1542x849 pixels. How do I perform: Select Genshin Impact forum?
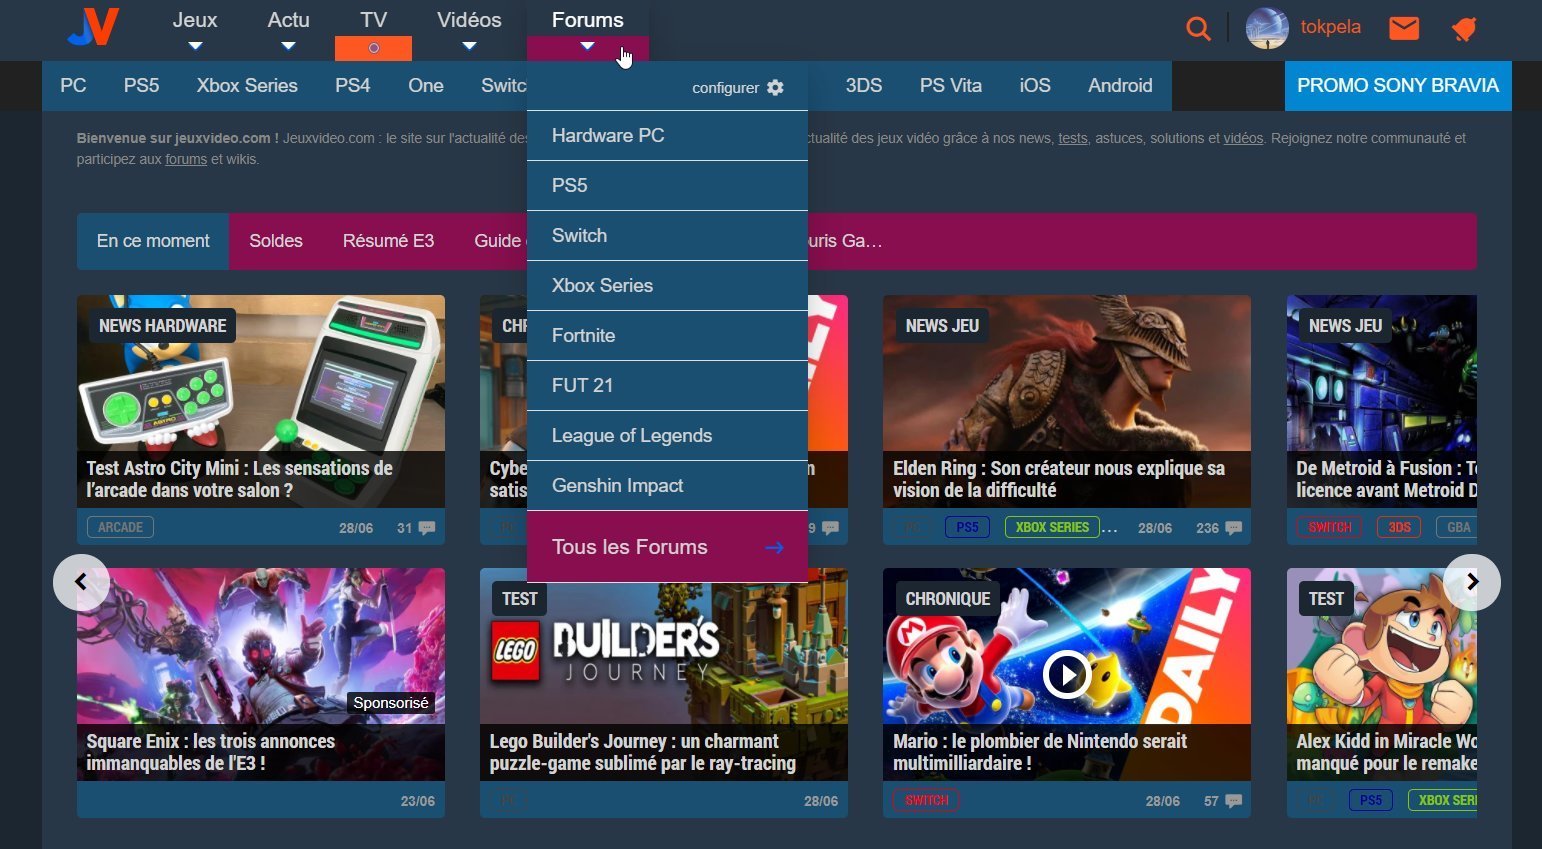[x=667, y=486]
